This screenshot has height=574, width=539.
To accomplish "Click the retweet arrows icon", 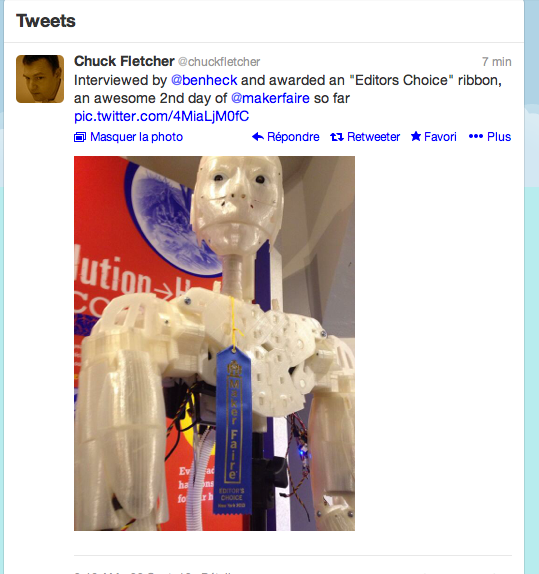I will (337, 137).
